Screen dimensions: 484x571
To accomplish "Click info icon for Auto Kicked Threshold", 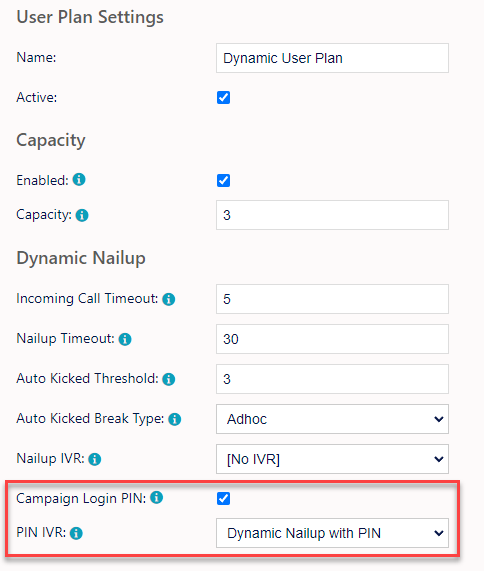I will pyautogui.click(x=169, y=379).
